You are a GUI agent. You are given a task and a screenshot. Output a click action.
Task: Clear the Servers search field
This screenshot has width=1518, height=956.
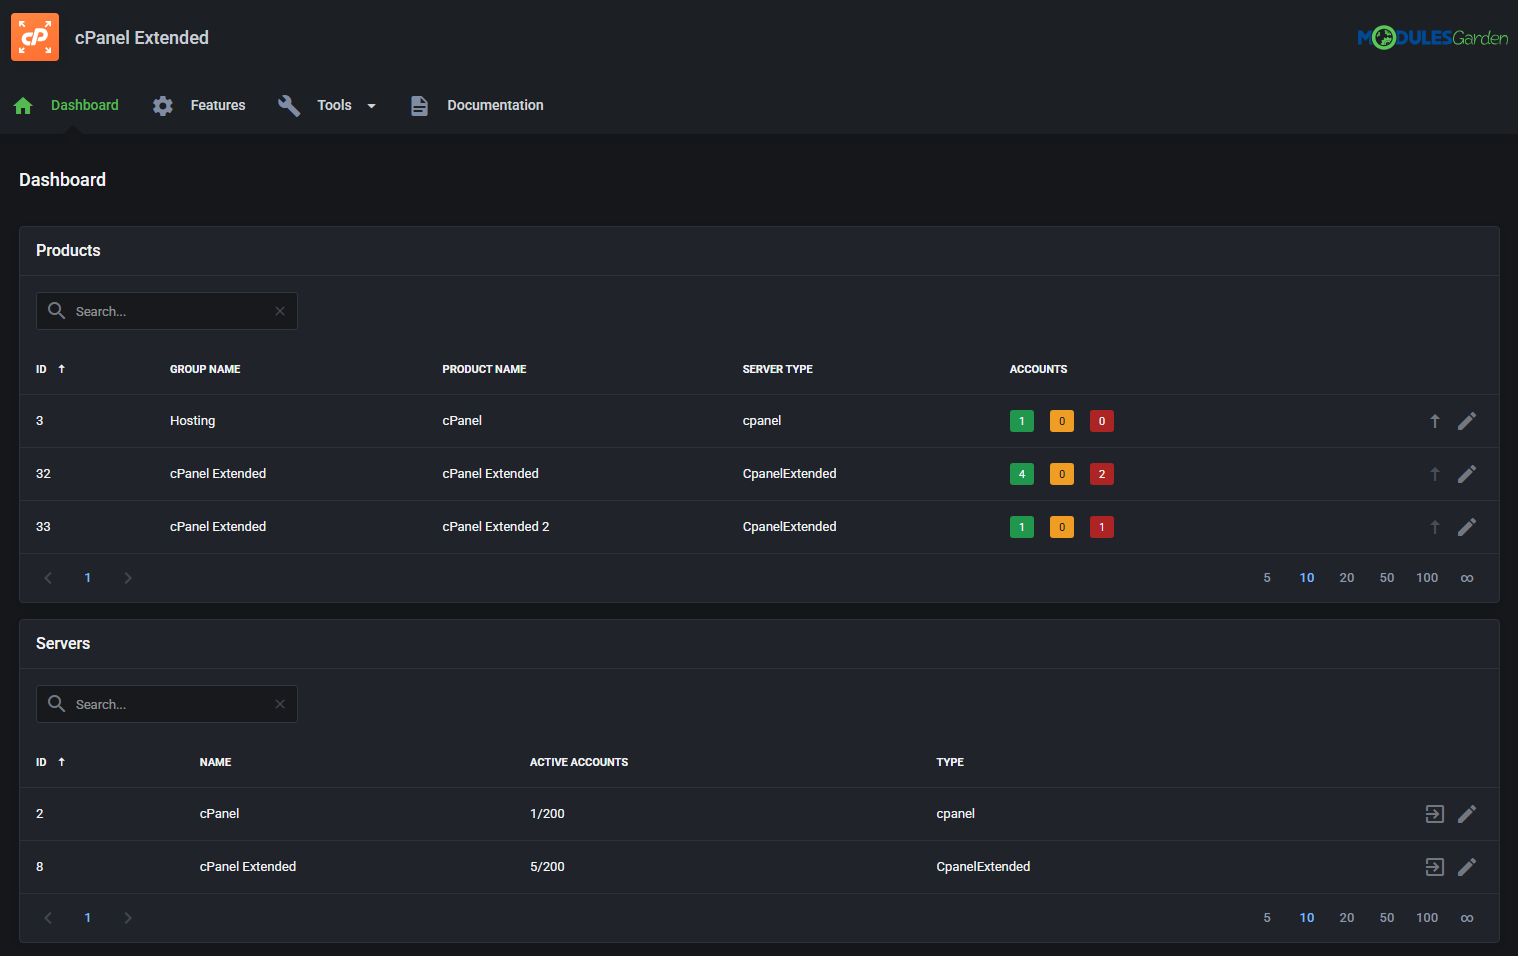(x=280, y=704)
